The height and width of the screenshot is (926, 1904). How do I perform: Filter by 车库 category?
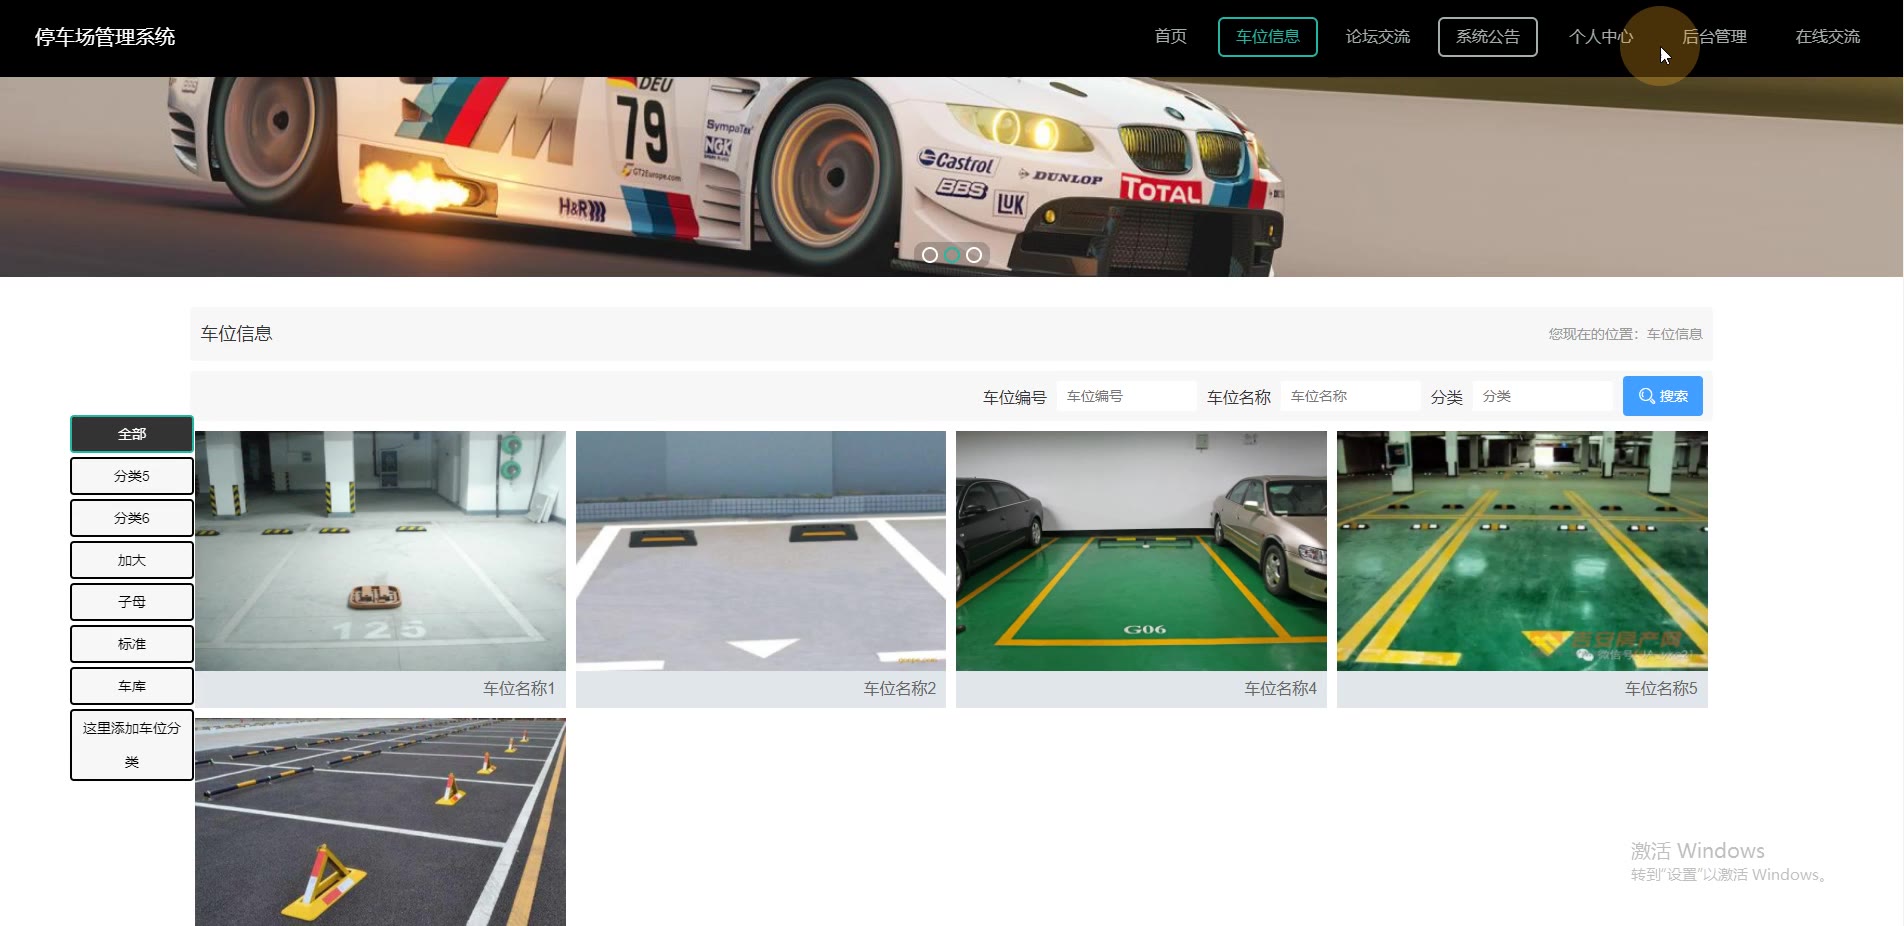click(x=132, y=686)
